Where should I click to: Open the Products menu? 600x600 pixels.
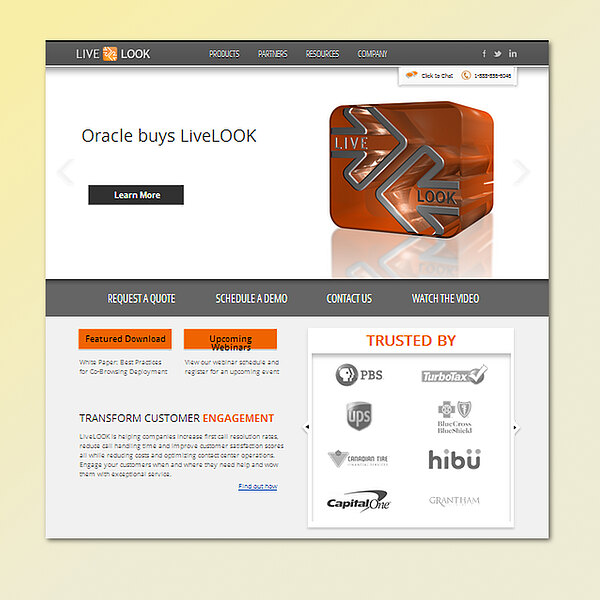pyautogui.click(x=224, y=54)
